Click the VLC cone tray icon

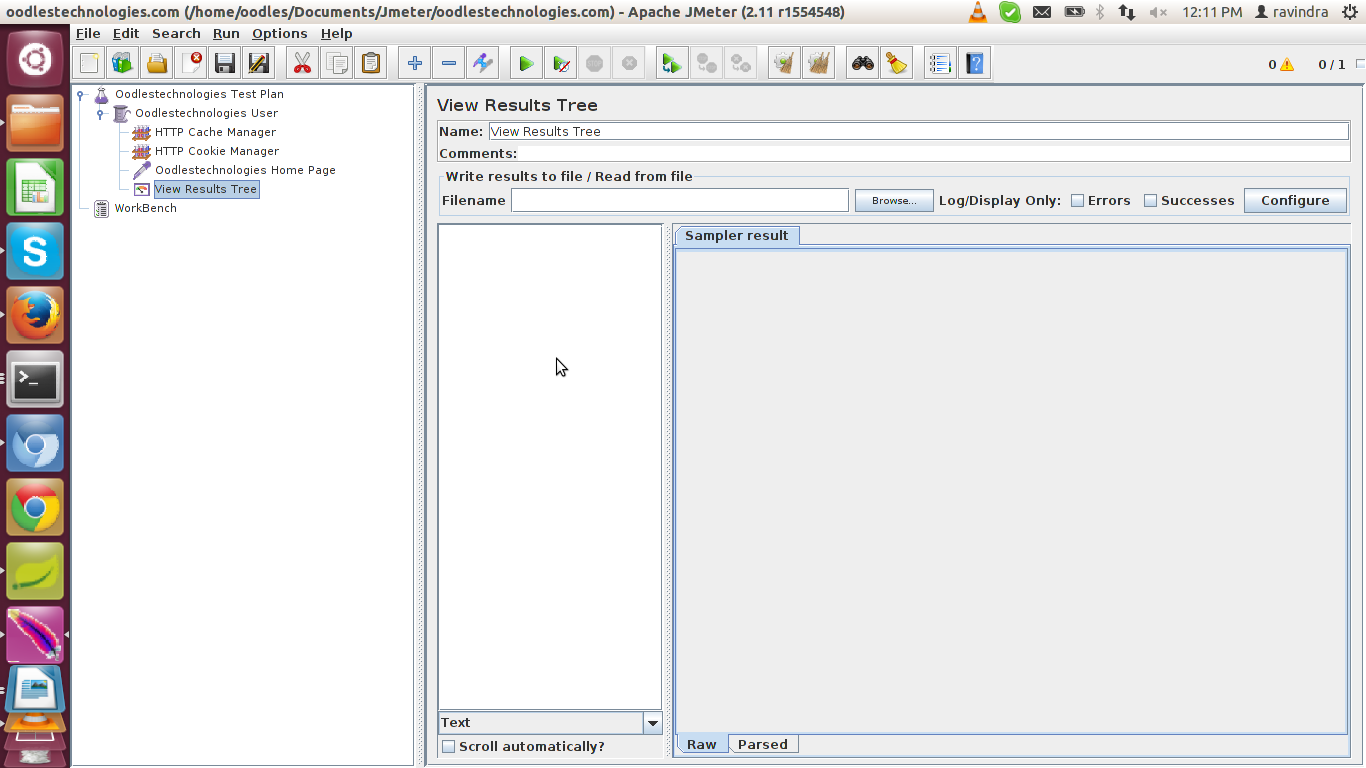click(978, 12)
